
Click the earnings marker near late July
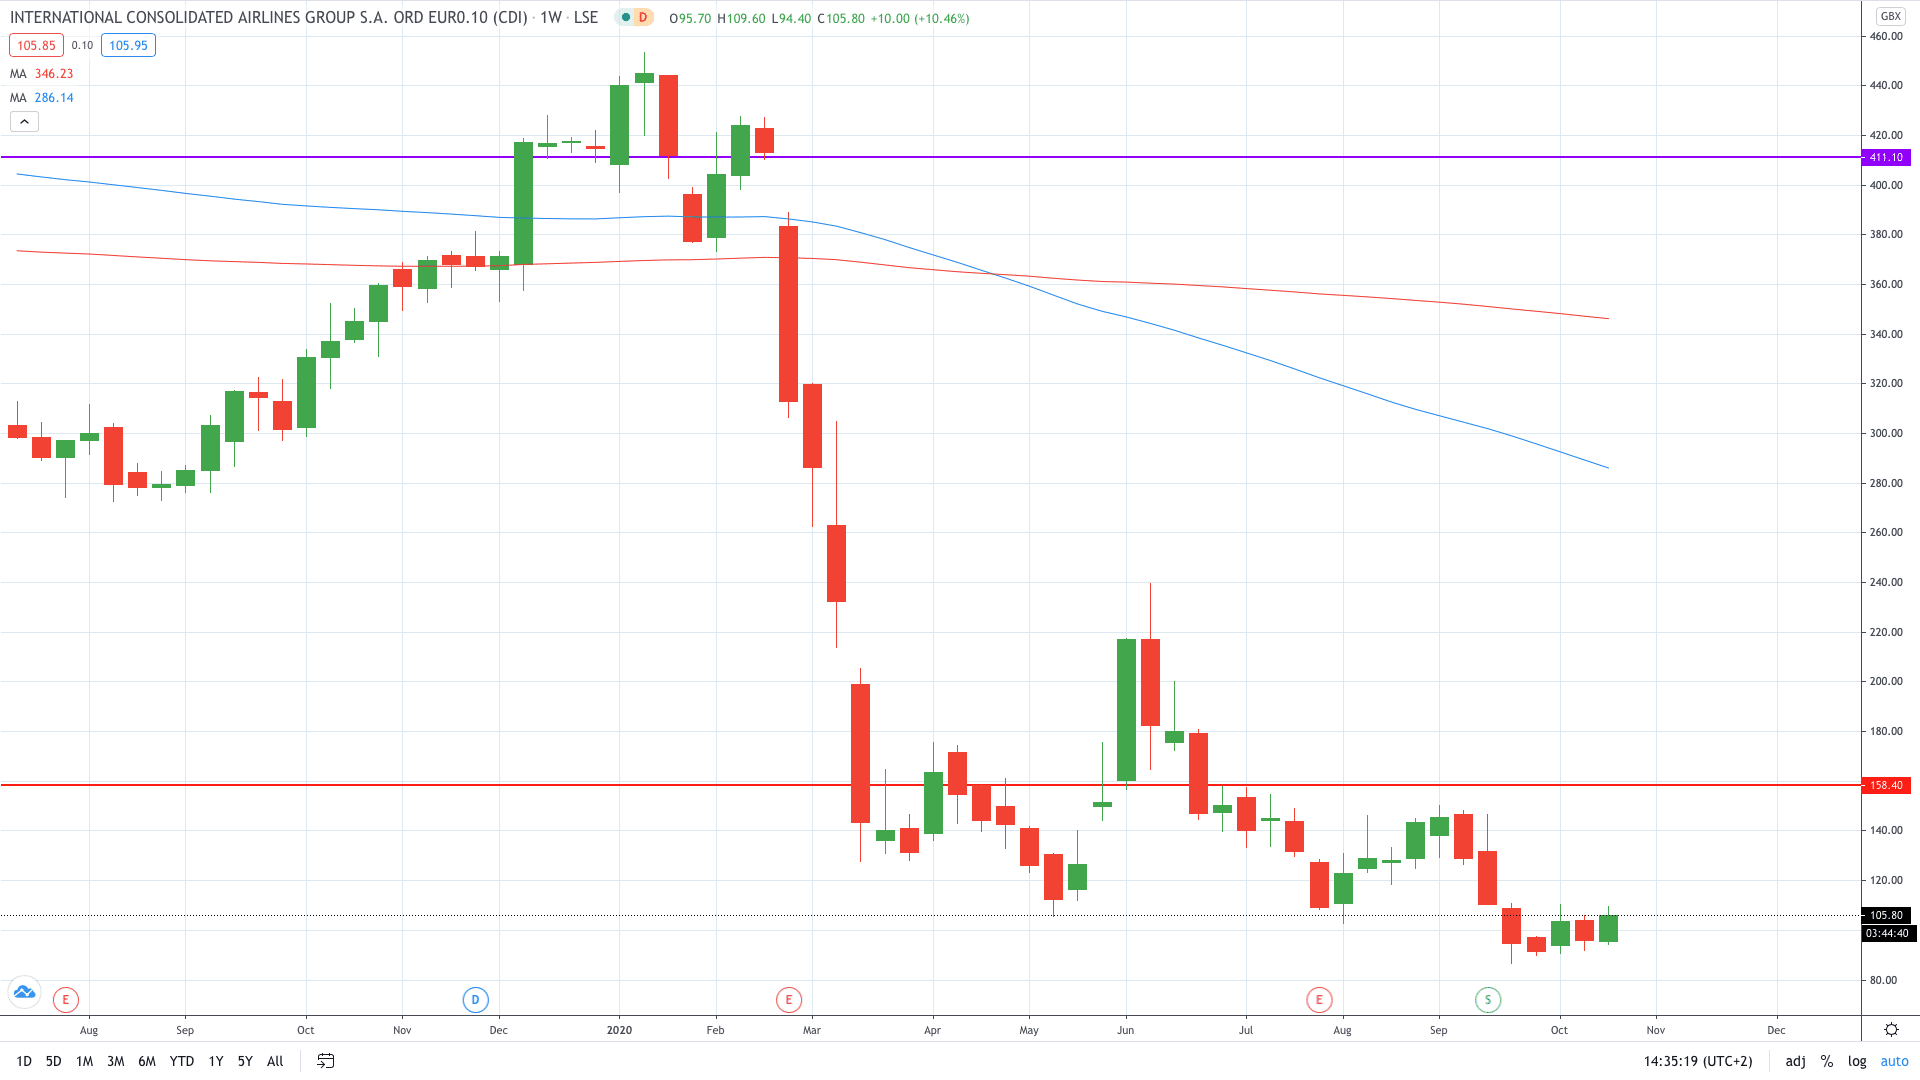click(1319, 999)
